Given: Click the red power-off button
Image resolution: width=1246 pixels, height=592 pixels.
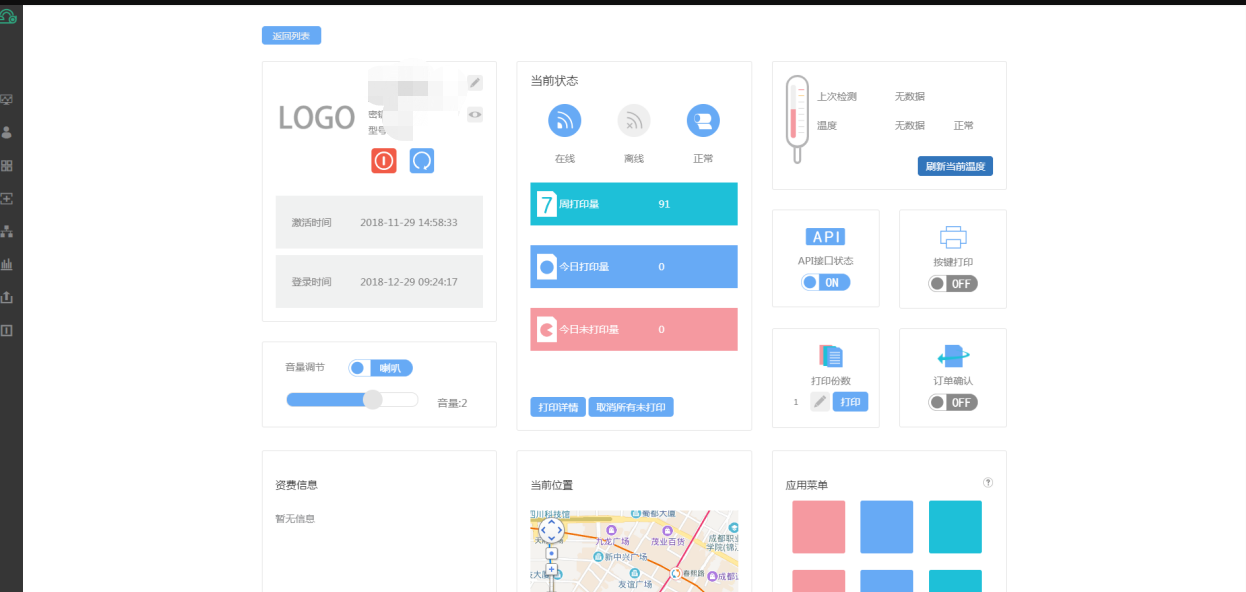Looking at the screenshot, I should pos(384,161).
